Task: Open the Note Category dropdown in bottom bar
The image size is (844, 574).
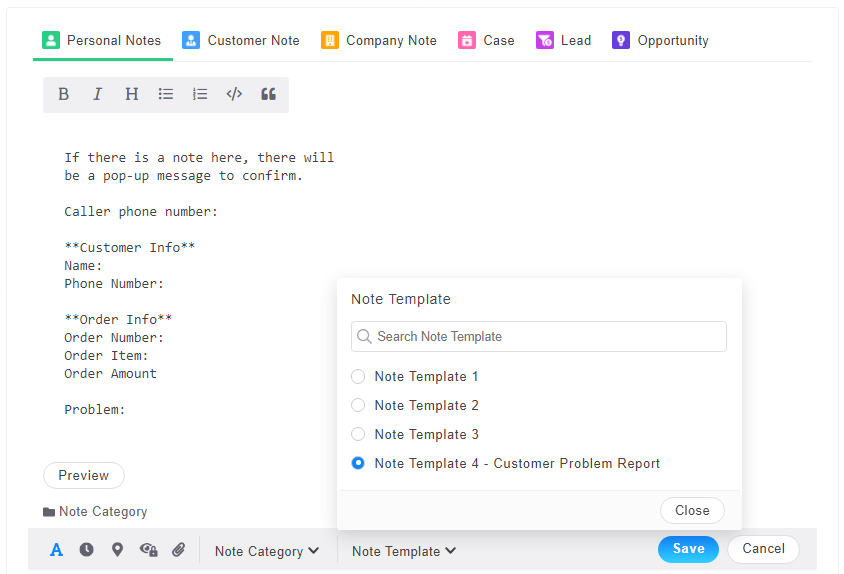Action: 267,551
